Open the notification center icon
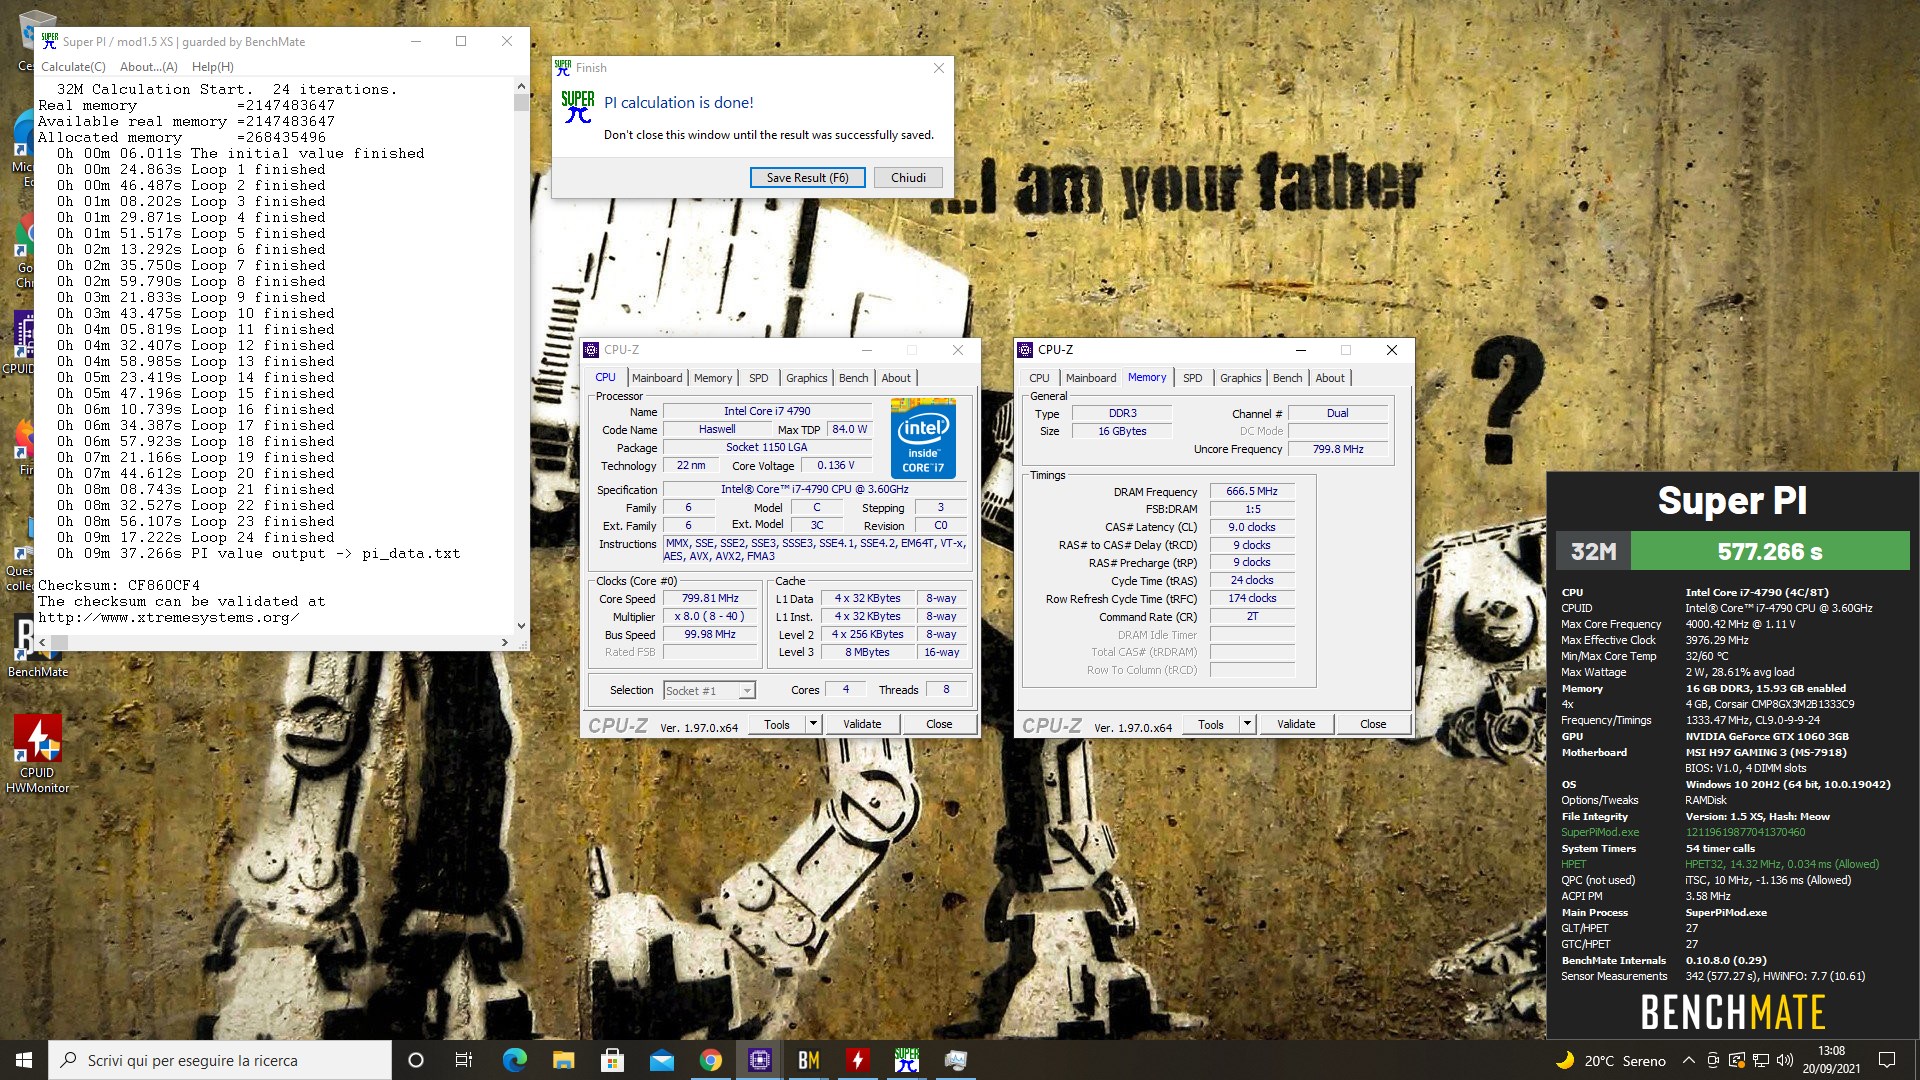The image size is (1920, 1080). [1887, 1060]
